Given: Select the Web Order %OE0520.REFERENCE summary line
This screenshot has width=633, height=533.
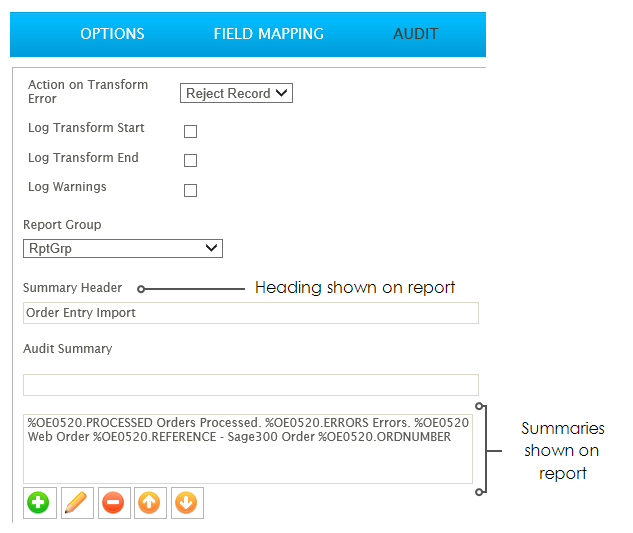Looking at the screenshot, I should pos(239,437).
